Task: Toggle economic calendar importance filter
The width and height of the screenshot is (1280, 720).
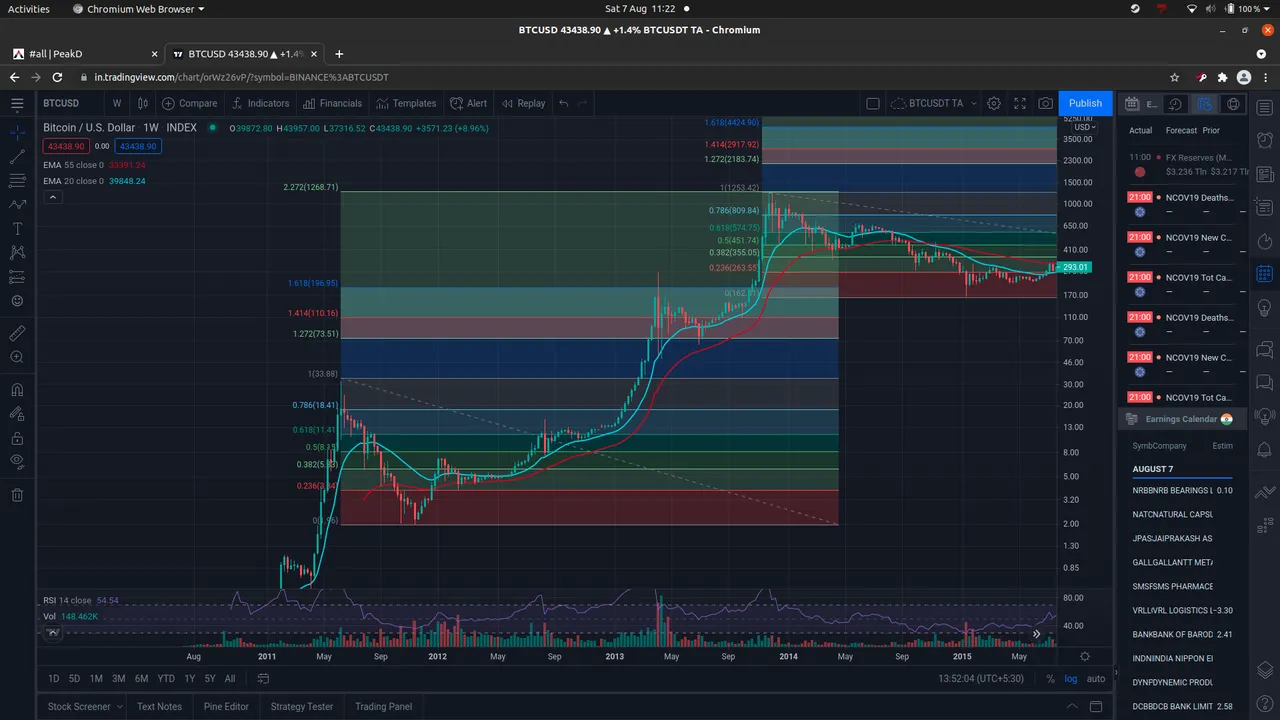Action: point(1205,104)
